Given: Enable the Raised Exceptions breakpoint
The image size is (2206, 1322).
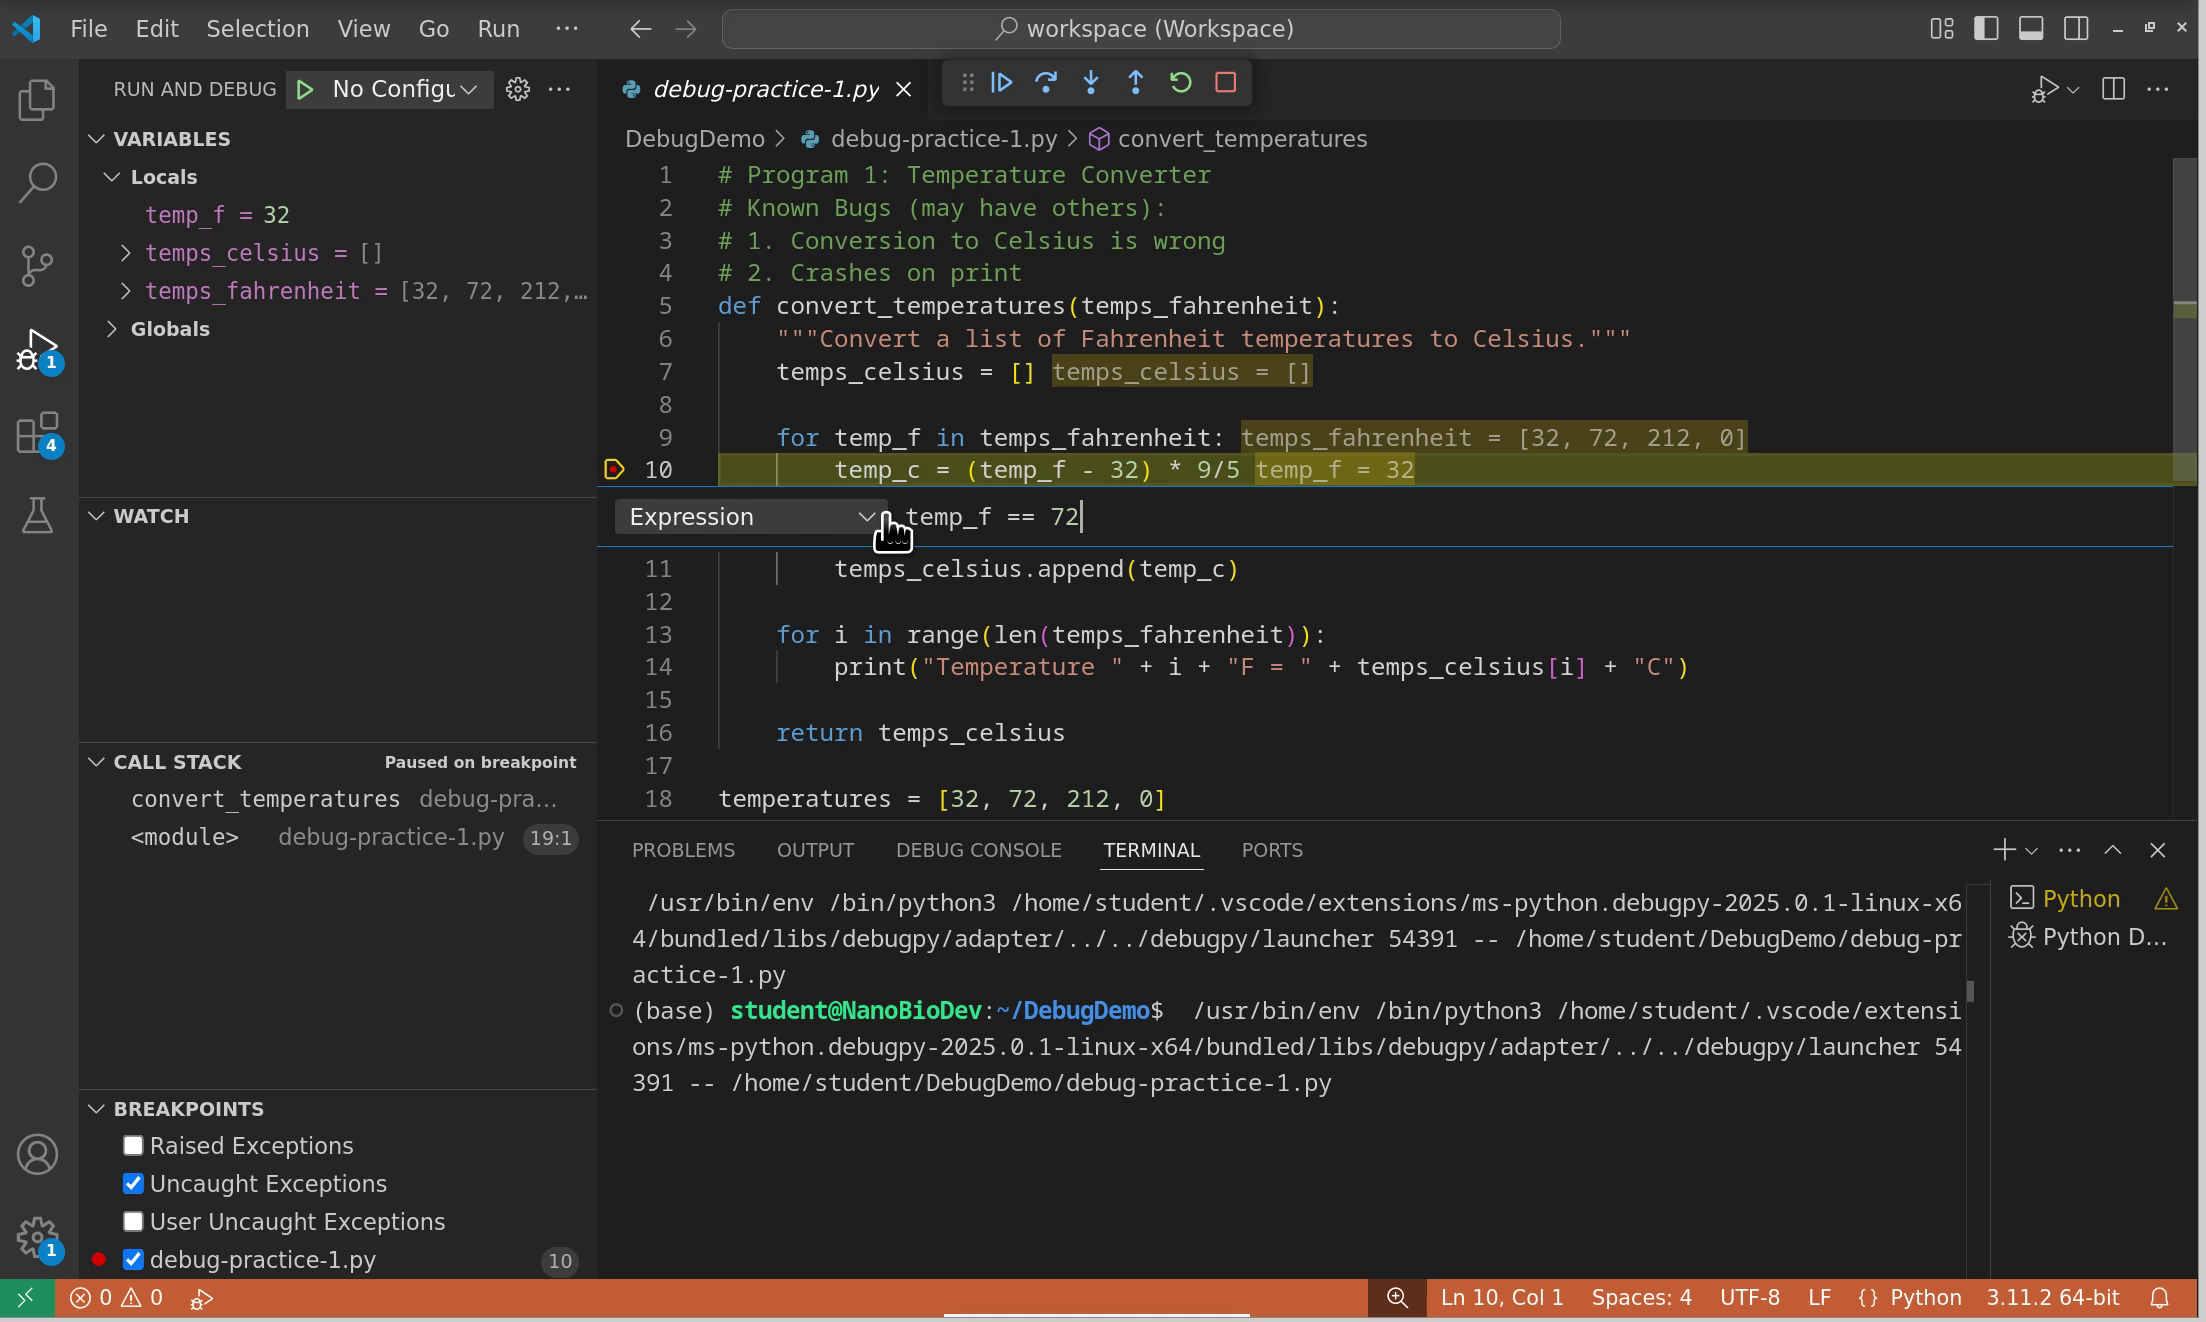Looking at the screenshot, I should [133, 1145].
